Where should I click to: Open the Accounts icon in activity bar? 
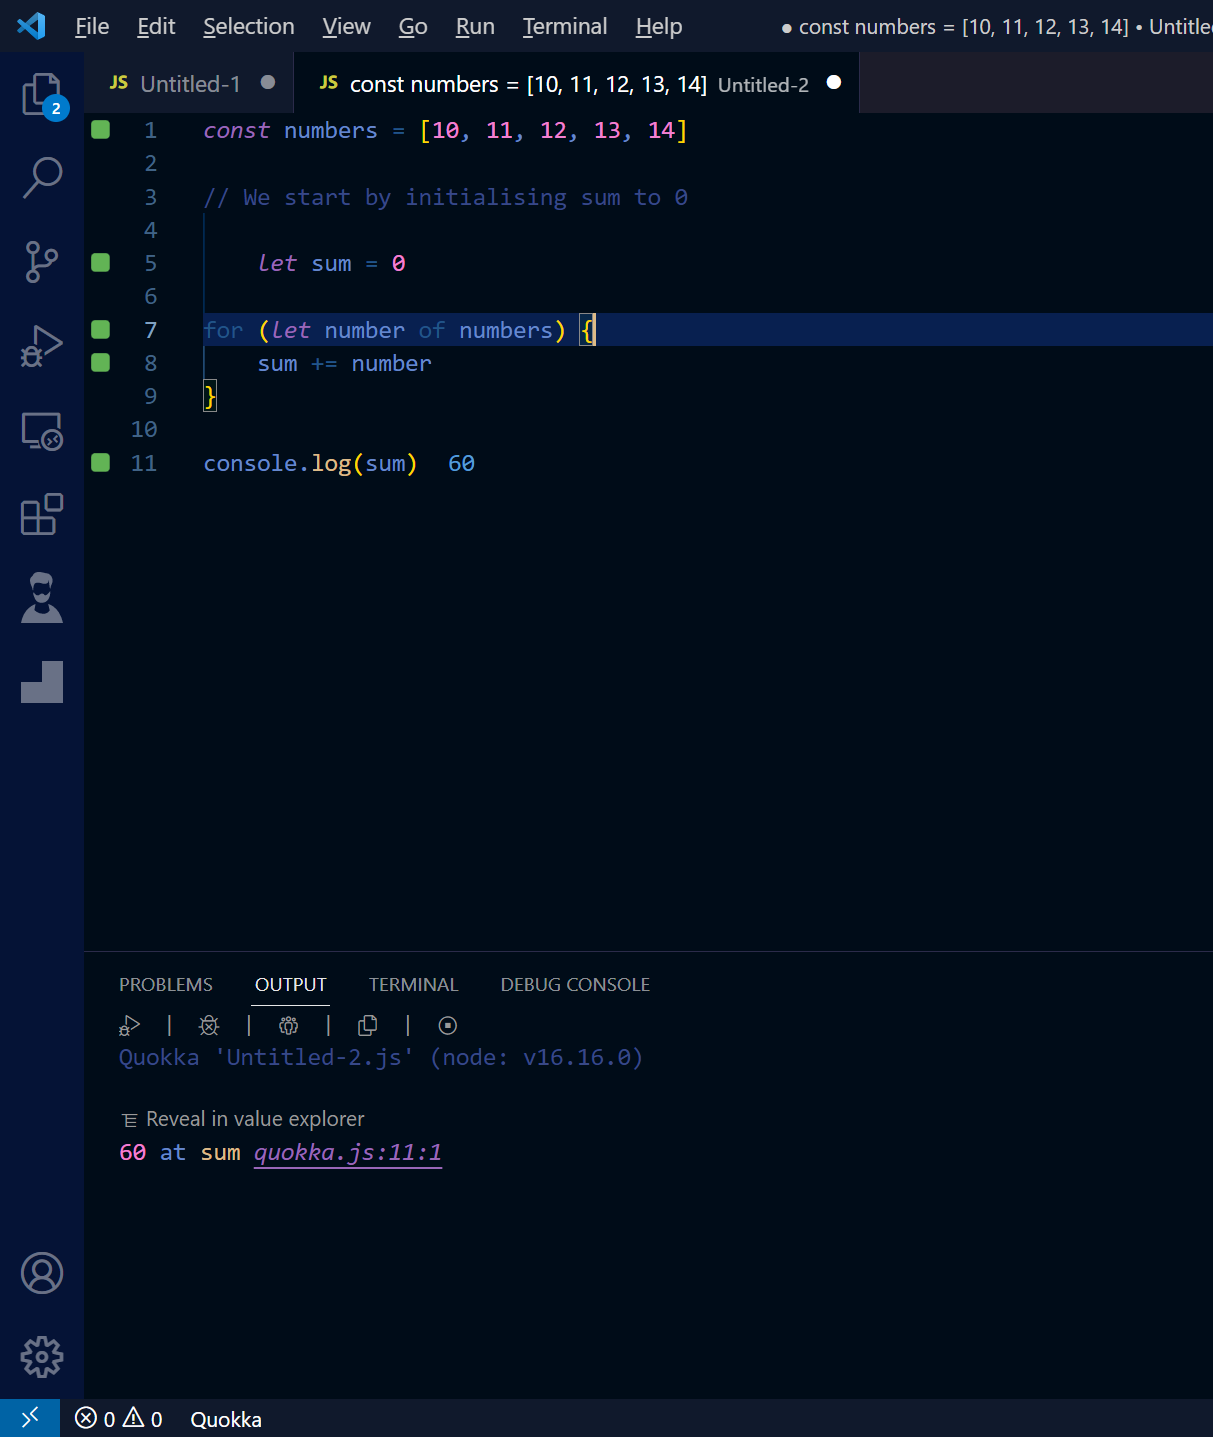(42, 1273)
